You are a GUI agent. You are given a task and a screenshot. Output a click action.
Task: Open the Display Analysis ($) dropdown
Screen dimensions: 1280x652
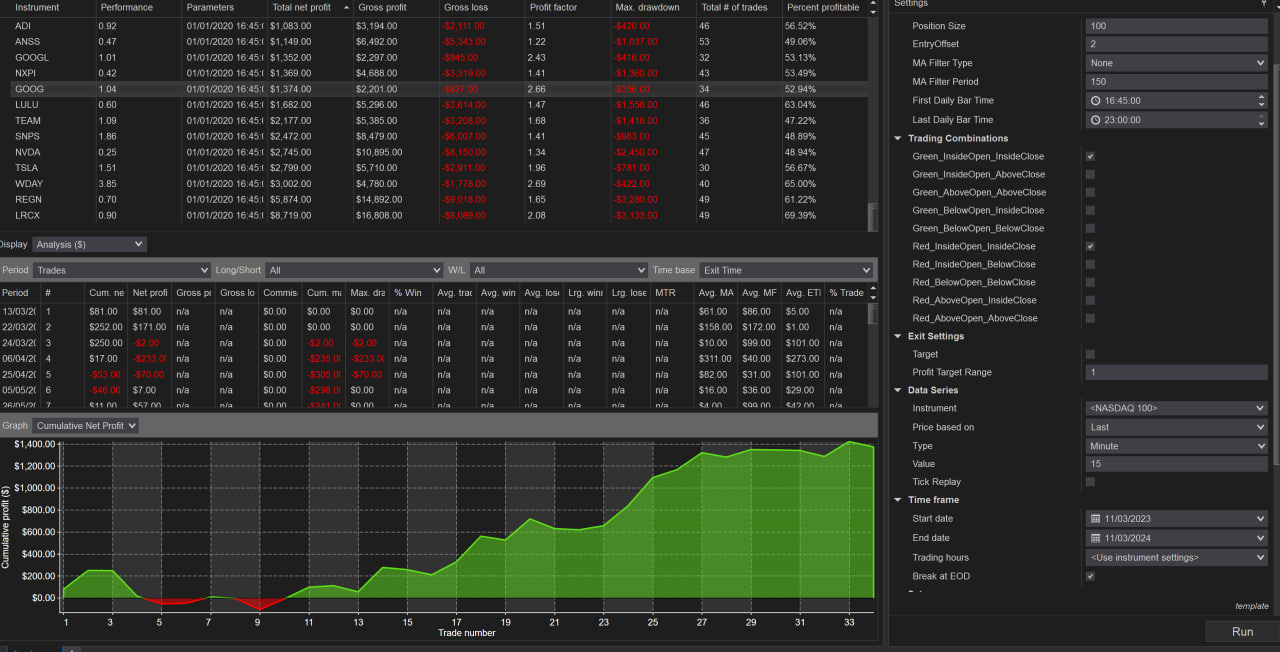click(x=89, y=244)
